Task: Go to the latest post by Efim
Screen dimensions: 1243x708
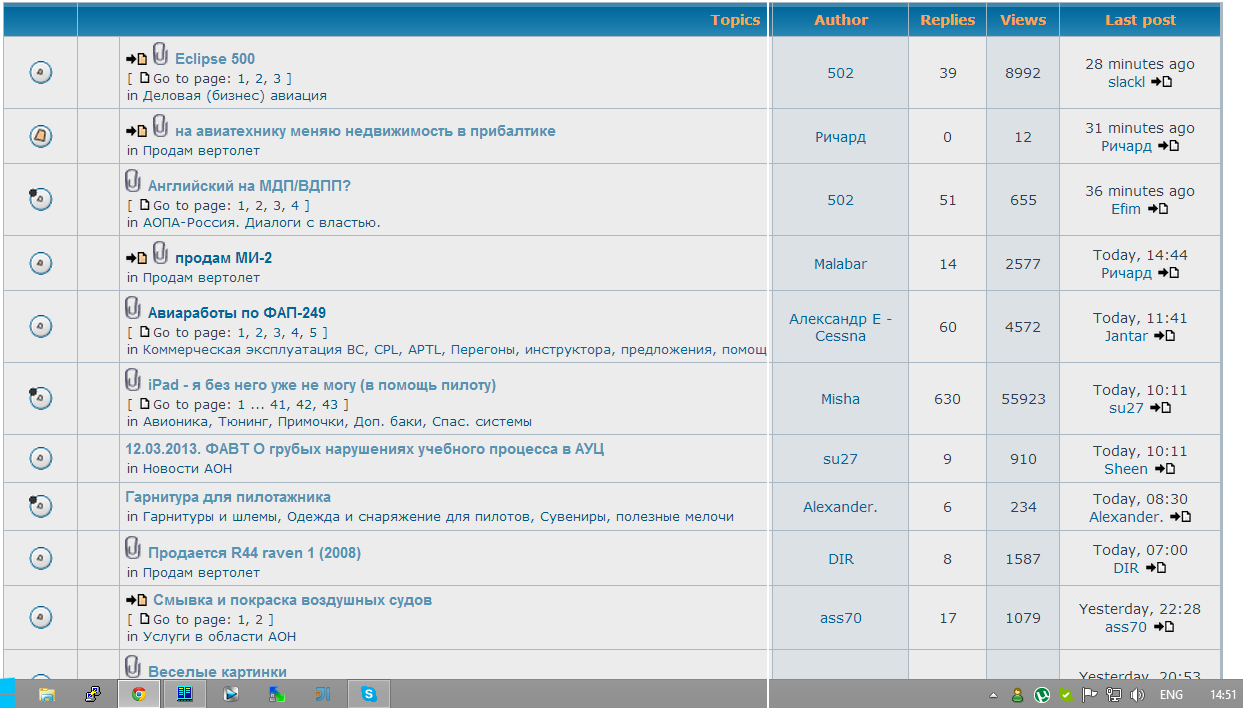Action: coord(1157,209)
